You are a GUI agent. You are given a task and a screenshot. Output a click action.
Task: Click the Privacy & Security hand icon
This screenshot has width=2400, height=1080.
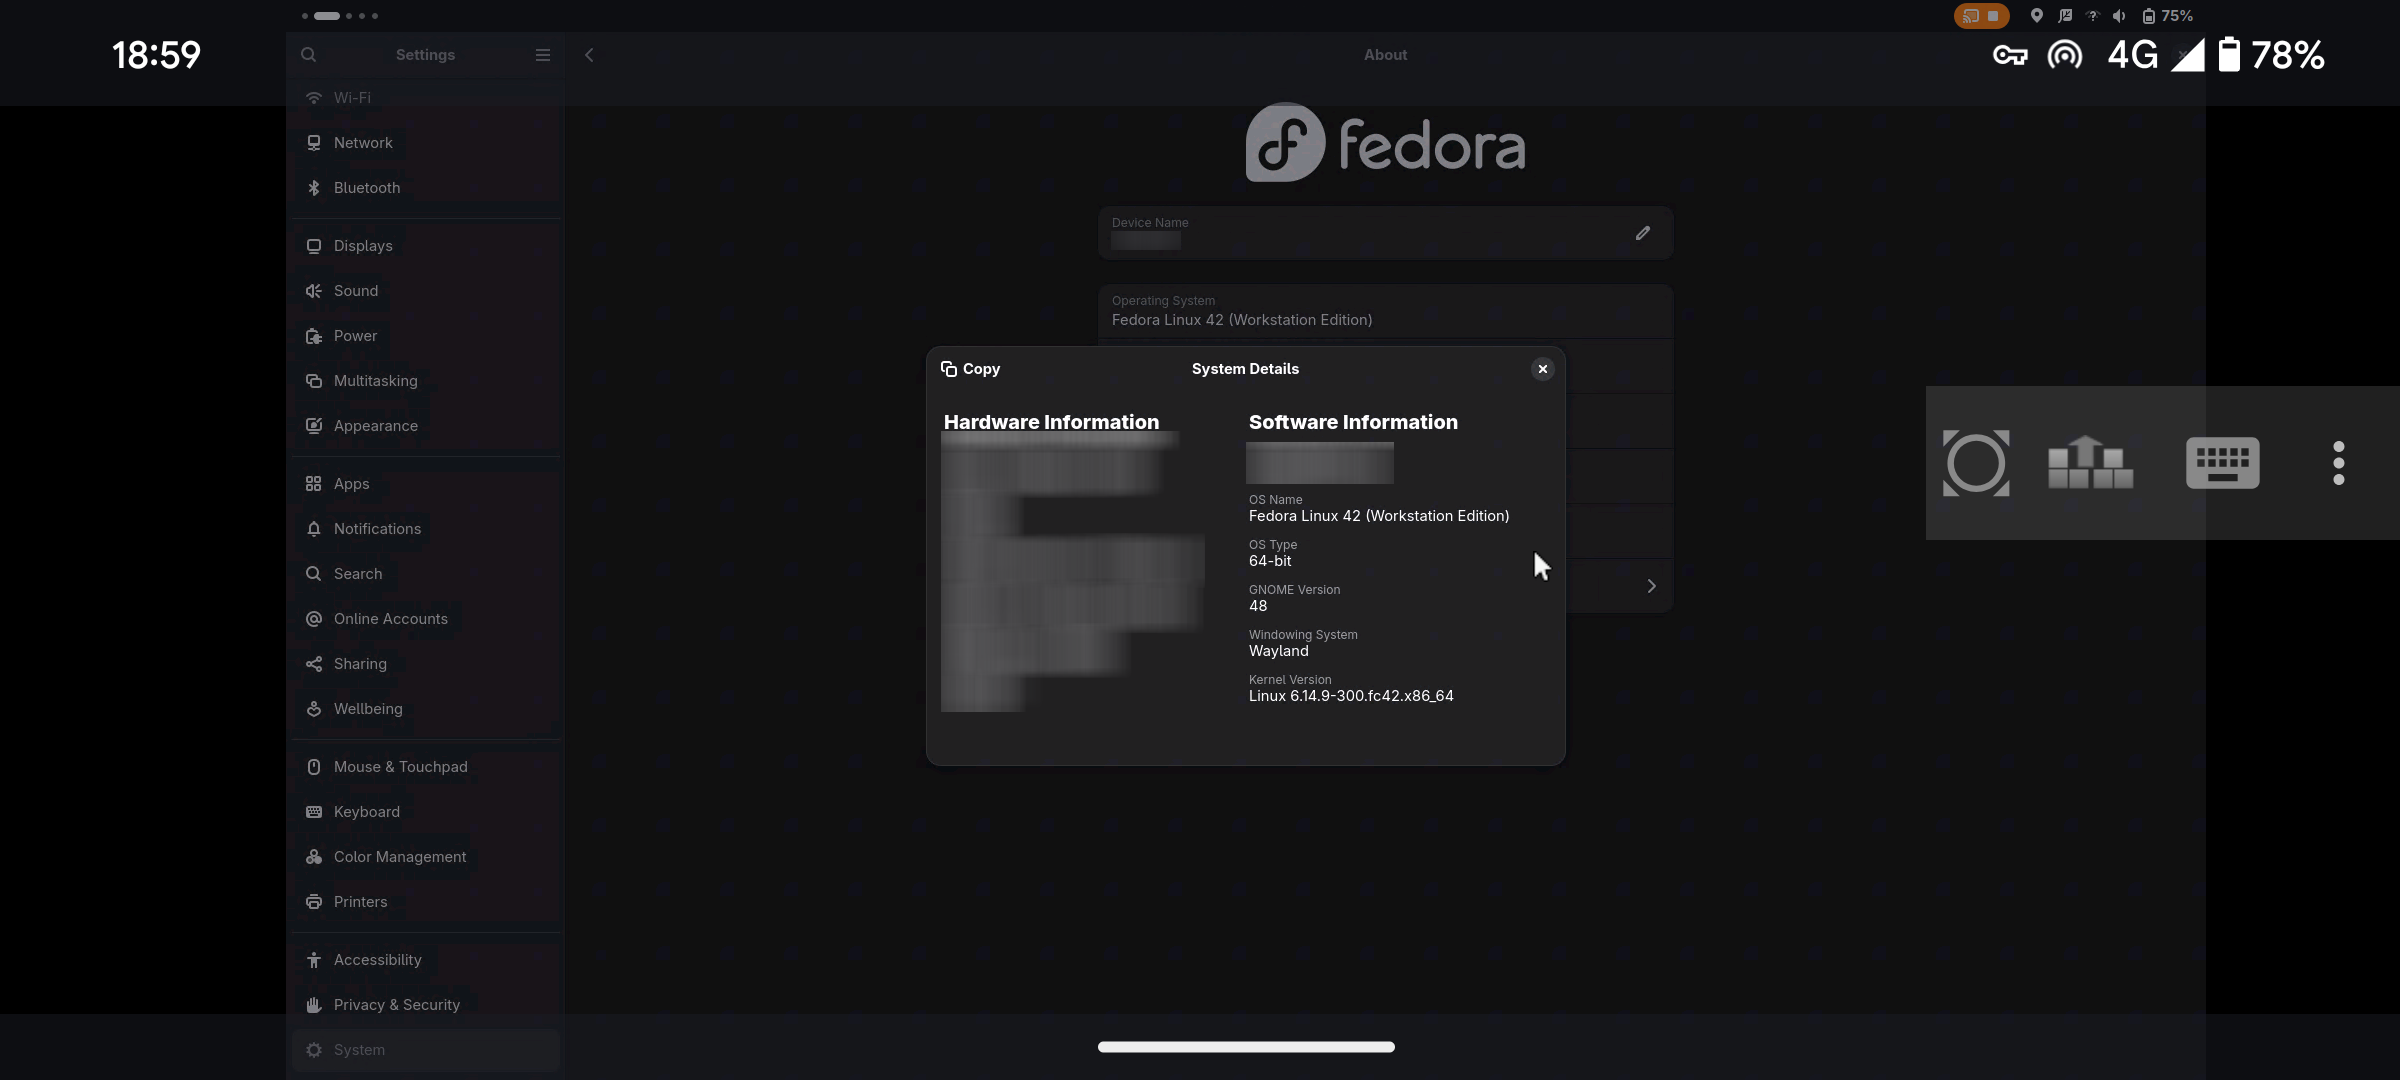314,1005
